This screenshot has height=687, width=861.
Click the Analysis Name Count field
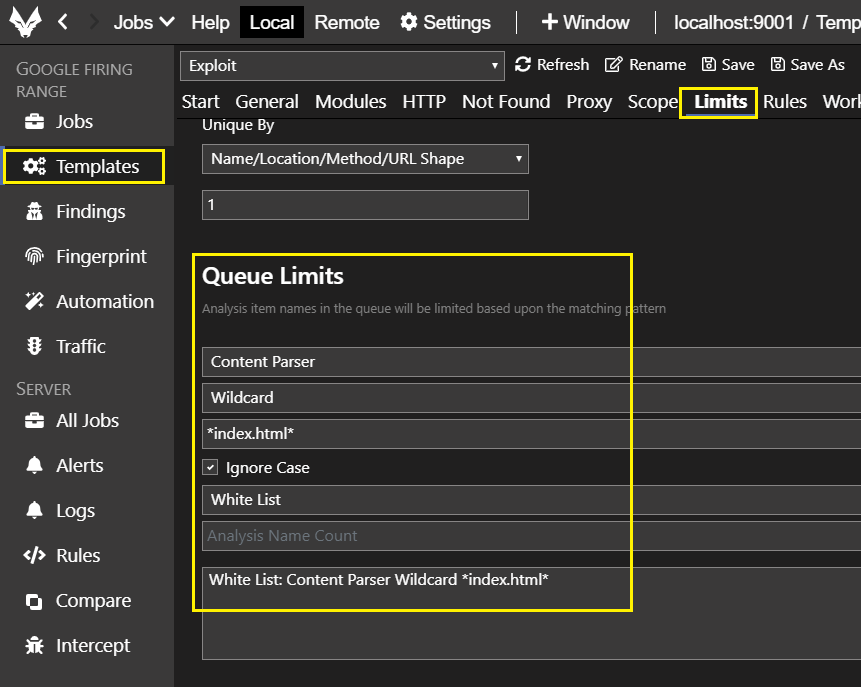click(x=530, y=536)
